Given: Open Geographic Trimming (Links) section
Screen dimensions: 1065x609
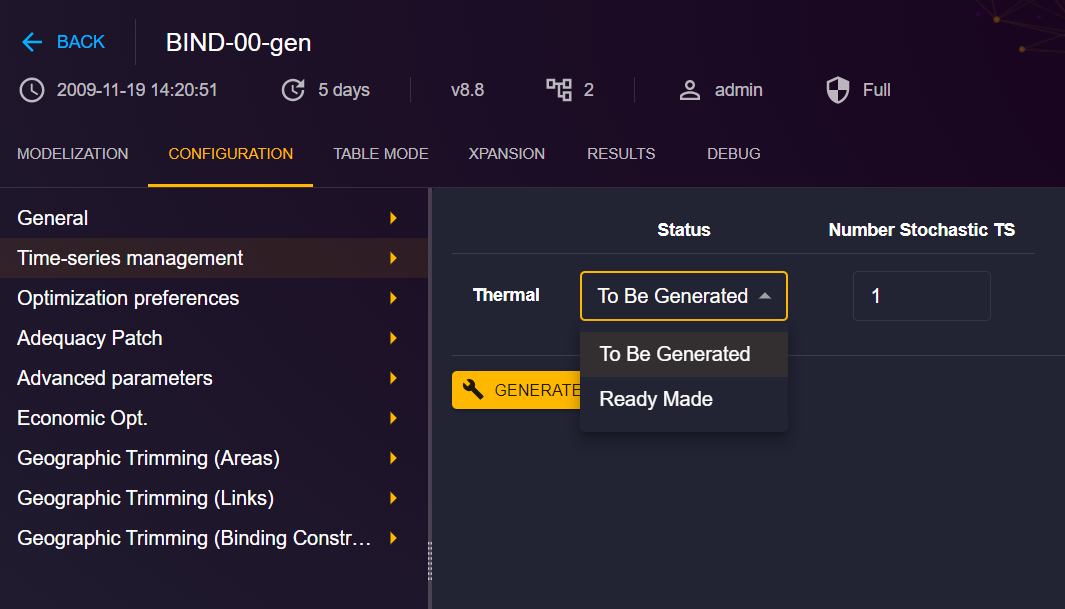Looking at the screenshot, I should pos(214,498).
